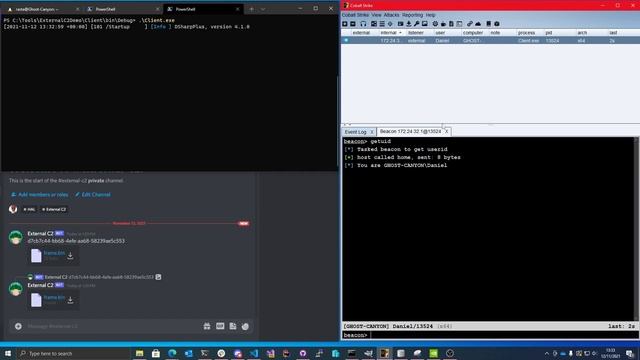Open the Keystrokes key icon
Viewport: 640px width, 360px height.
[x=416, y=24]
